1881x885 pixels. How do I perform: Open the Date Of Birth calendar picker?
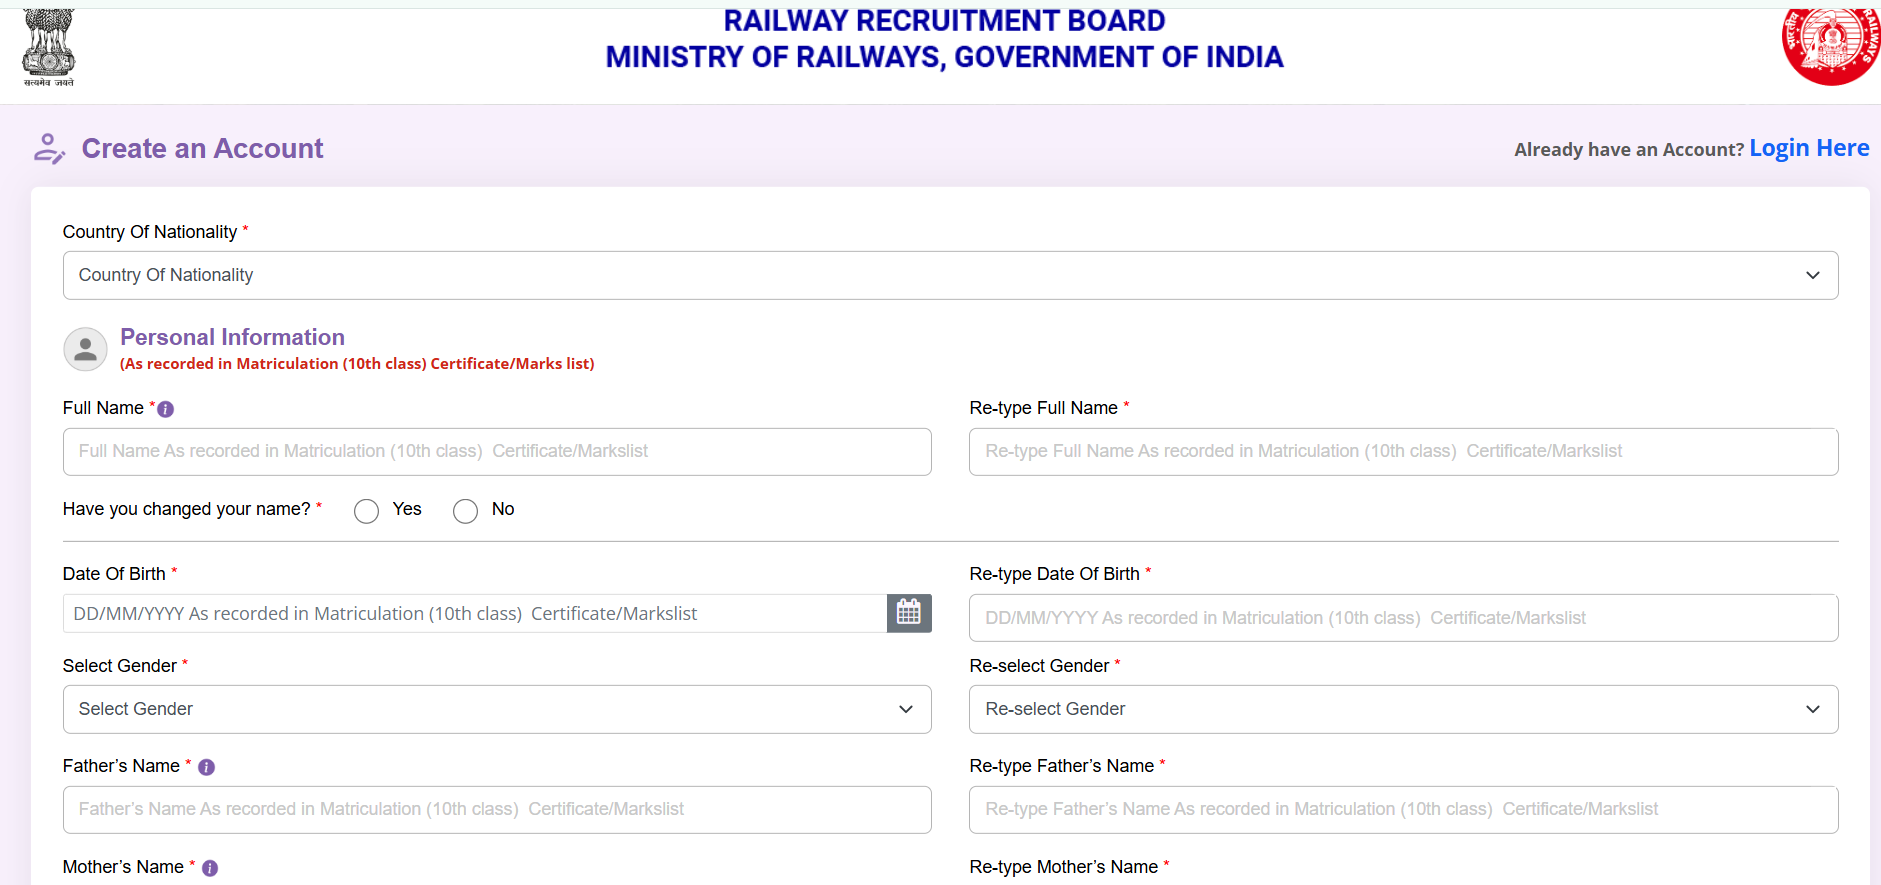[909, 613]
